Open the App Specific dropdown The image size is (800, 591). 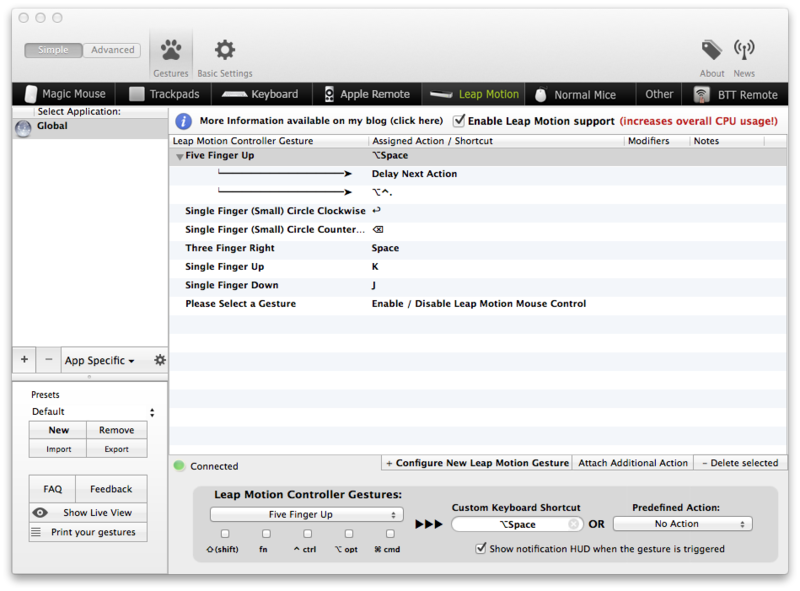100,360
